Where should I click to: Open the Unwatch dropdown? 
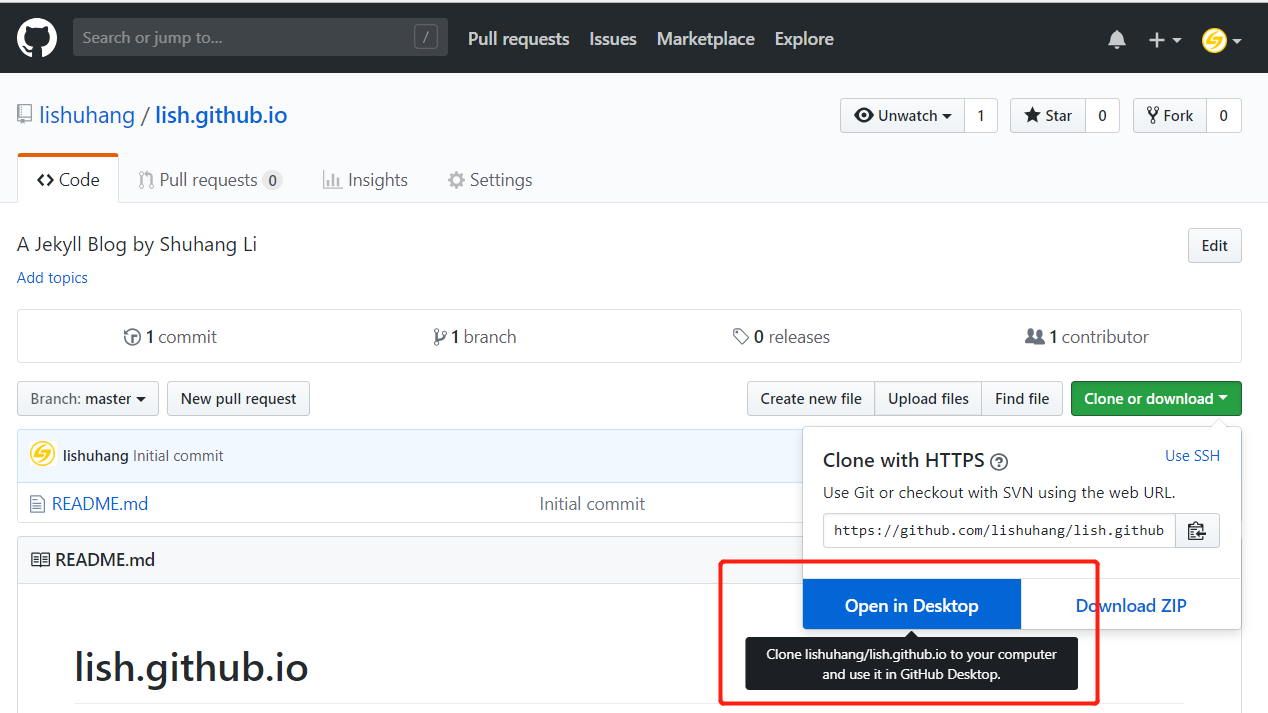(903, 116)
